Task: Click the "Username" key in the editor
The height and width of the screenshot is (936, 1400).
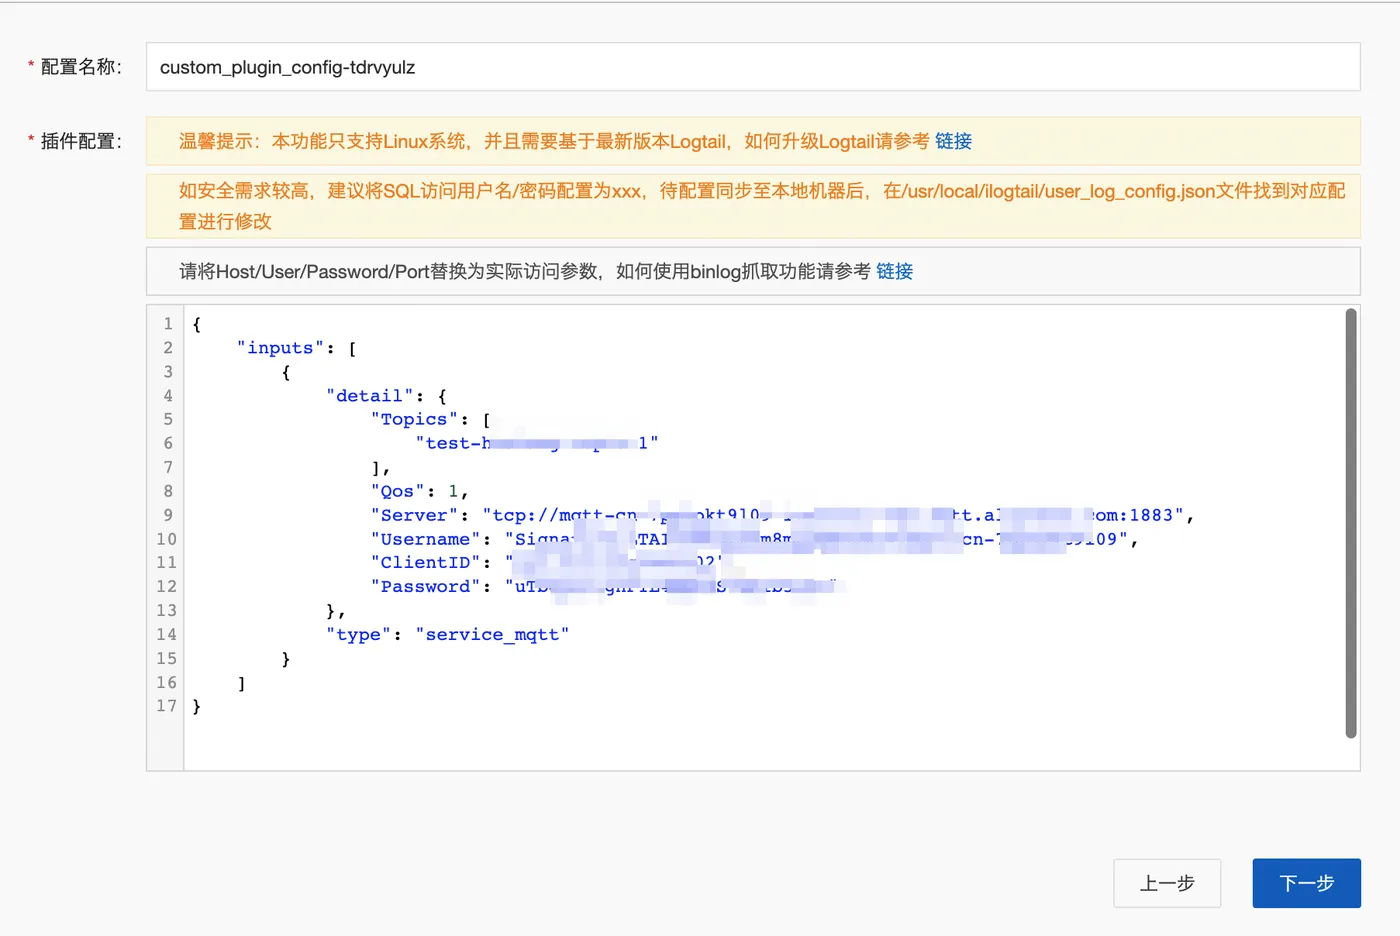Action: pyautogui.click(x=425, y=539)
